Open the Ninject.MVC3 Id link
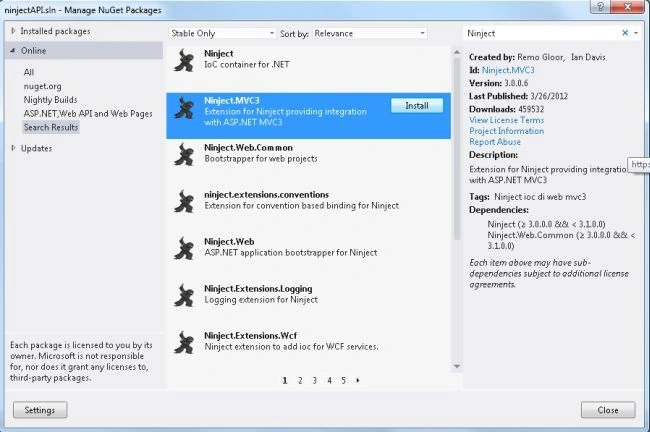The height and width of the screenshot is (432, 650). [x=508, y=70]
